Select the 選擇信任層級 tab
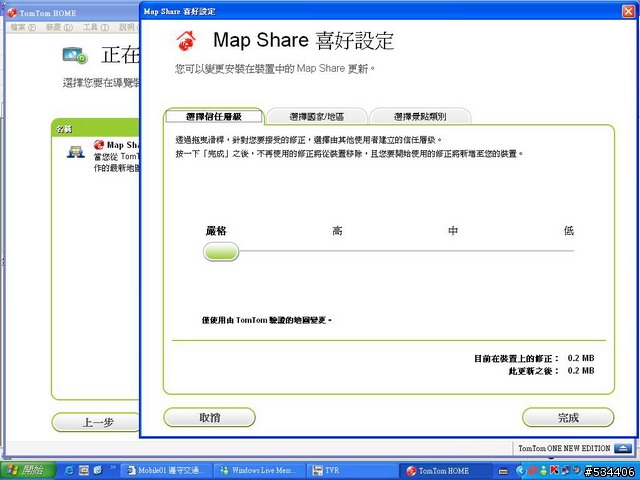This screenshot has height=480, width=640. click(214, 117)
